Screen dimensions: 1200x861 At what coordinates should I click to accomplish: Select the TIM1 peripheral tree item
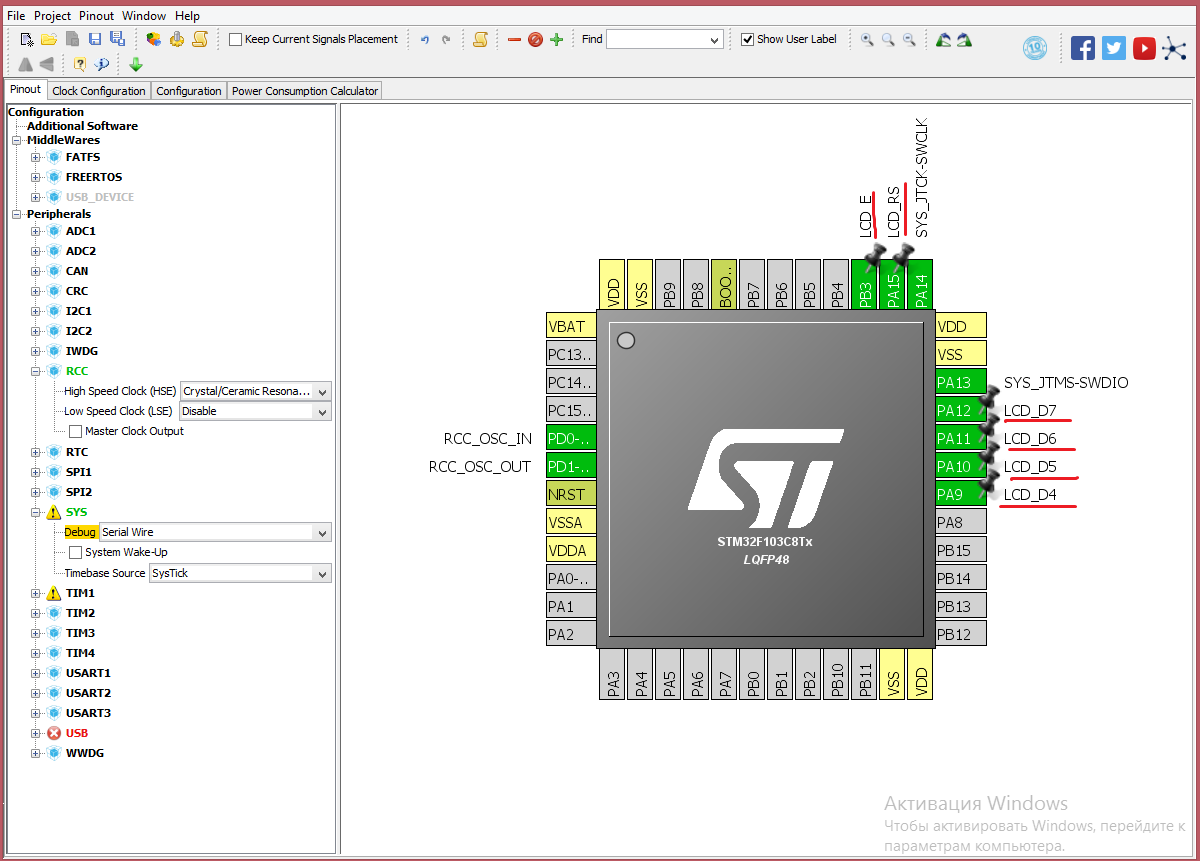click(81, 593)
